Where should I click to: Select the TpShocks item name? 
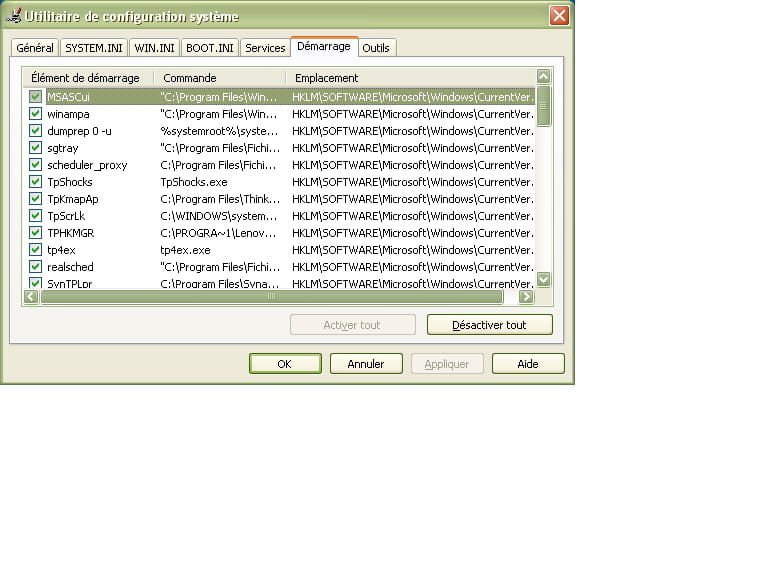(70, 182)
